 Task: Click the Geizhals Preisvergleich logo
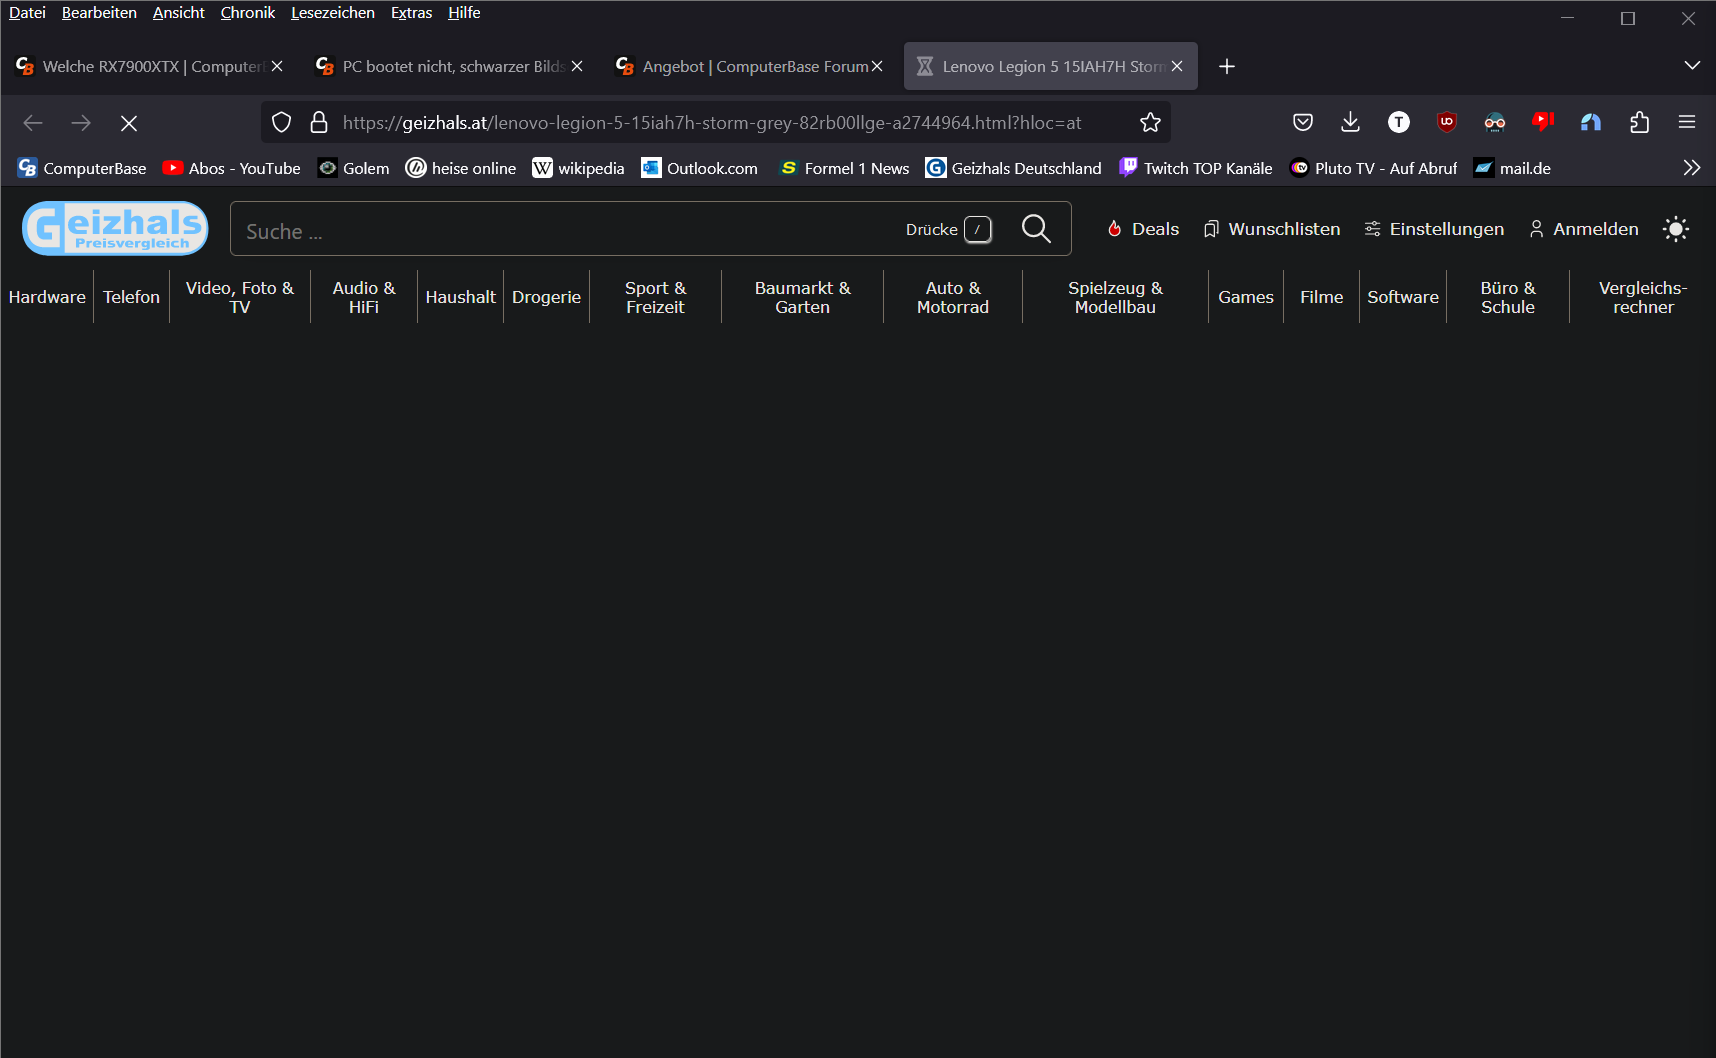pyautogui.click(x=115, y=228)
